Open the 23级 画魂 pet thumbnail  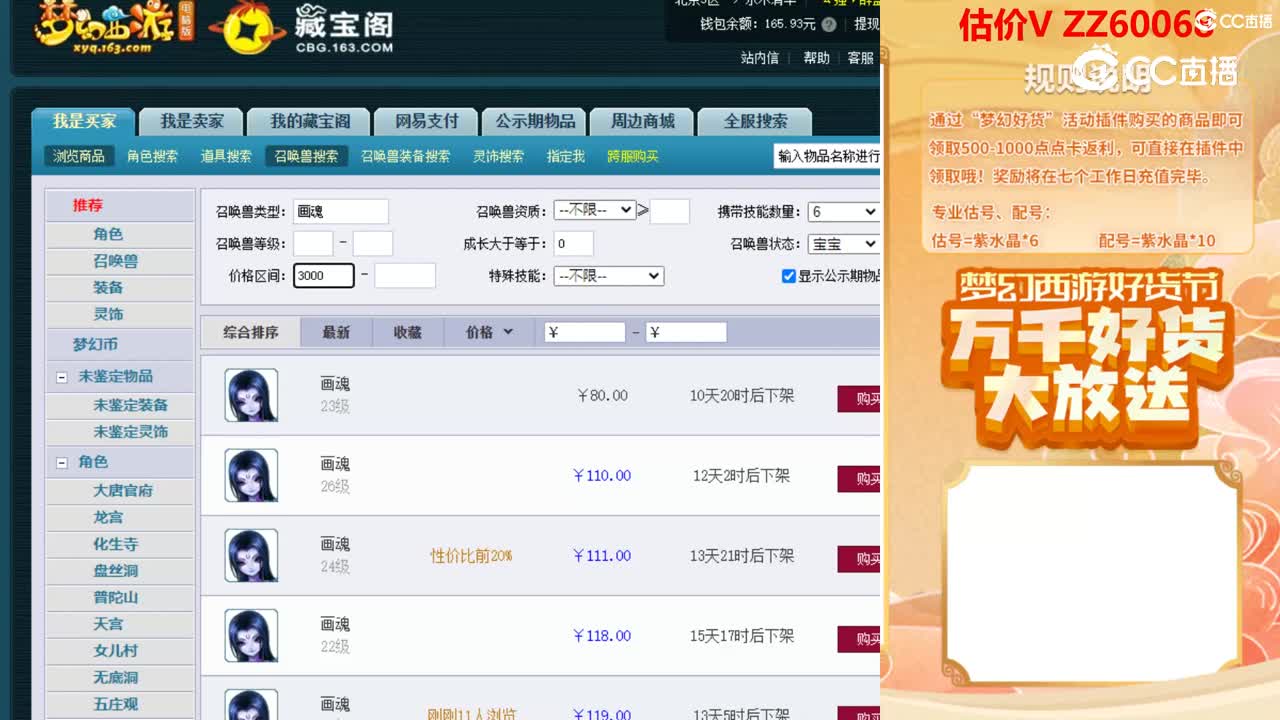[251, 395]
